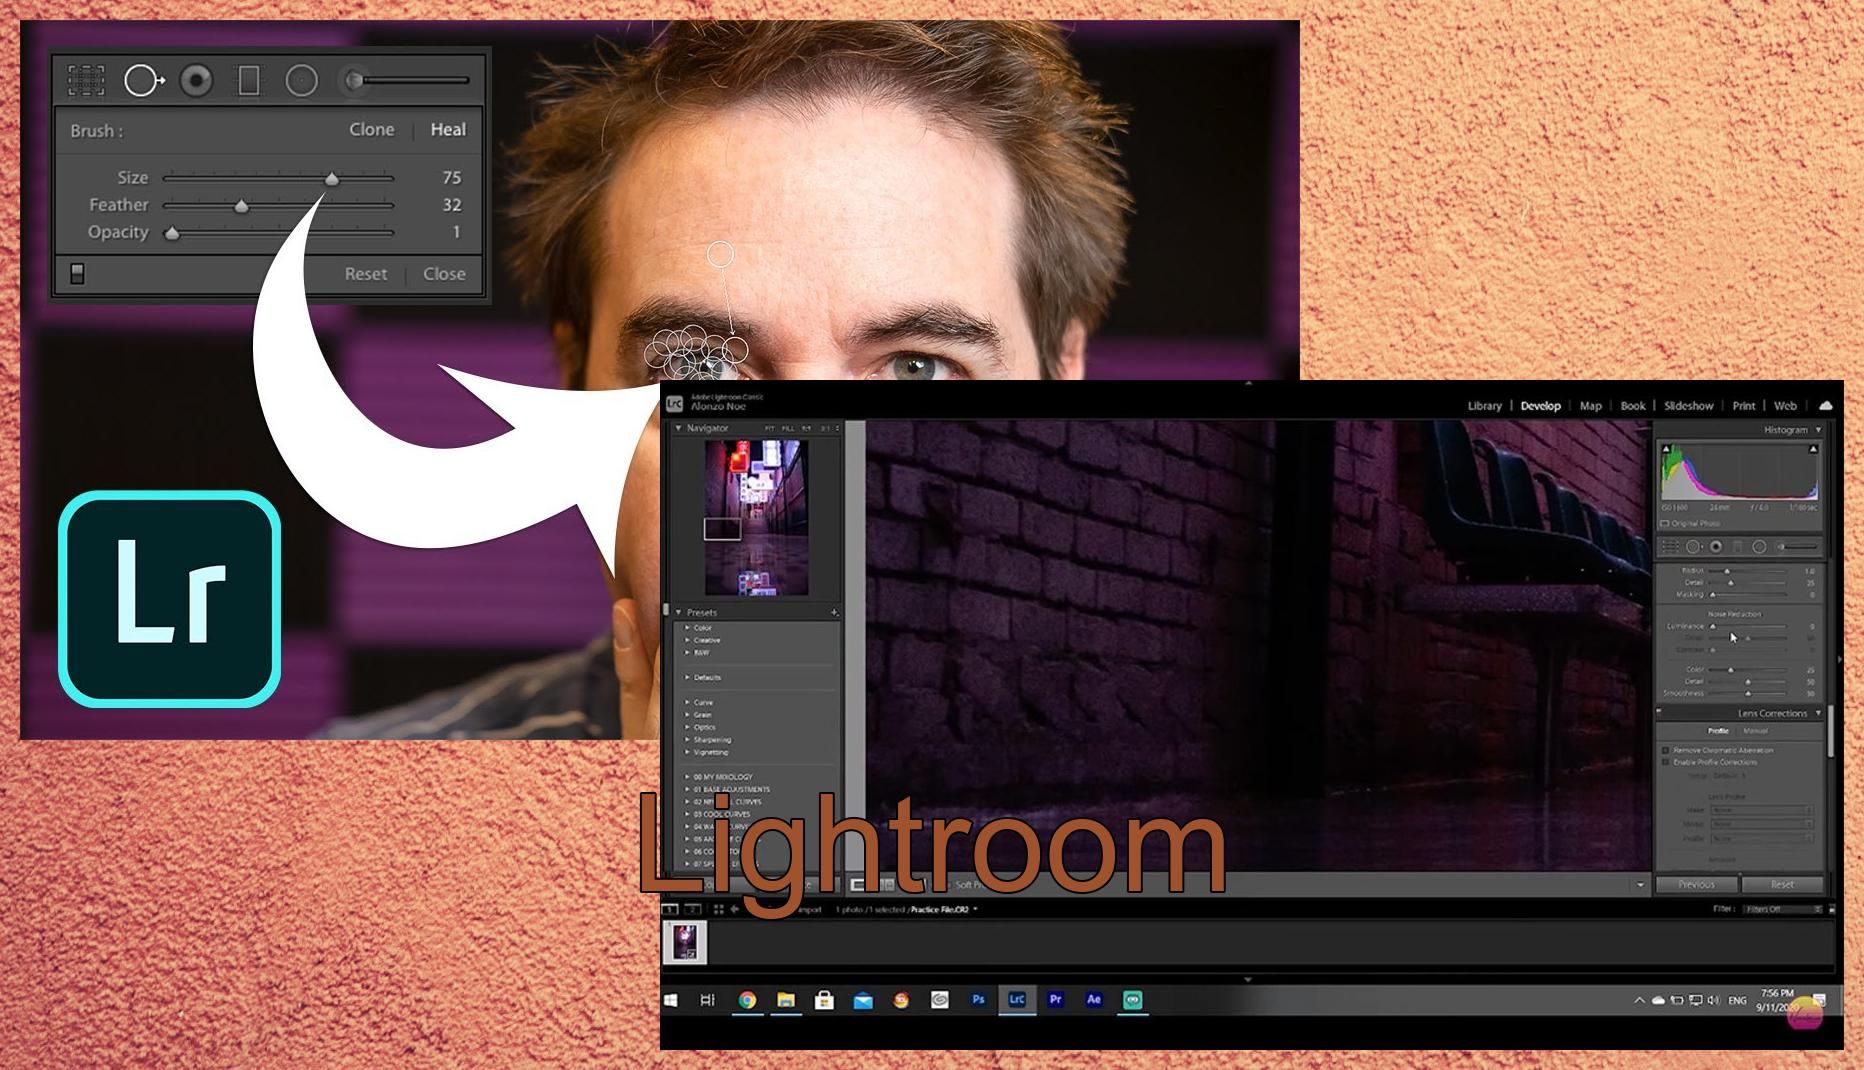Image resolution: width=1864 pixels, height=1070 pixels.
Task: Collapse the Lens Corrections panel
Action: pyautogui.click(x=1818, y=713)
